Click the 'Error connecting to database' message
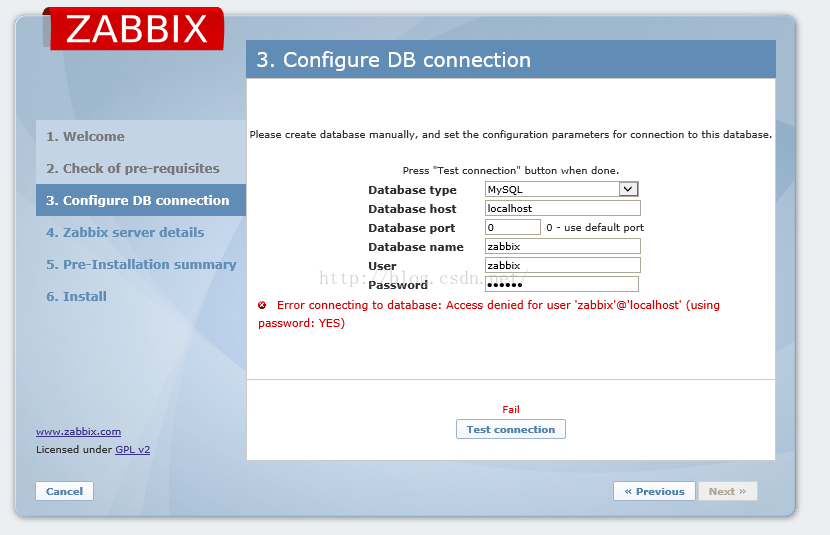Screen dimensions: 830x535 [489, 314]
